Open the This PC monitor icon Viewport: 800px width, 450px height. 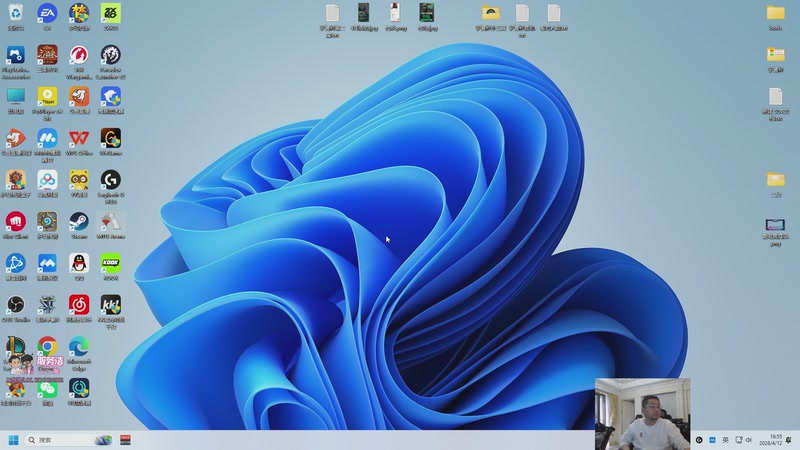(16, 96)
